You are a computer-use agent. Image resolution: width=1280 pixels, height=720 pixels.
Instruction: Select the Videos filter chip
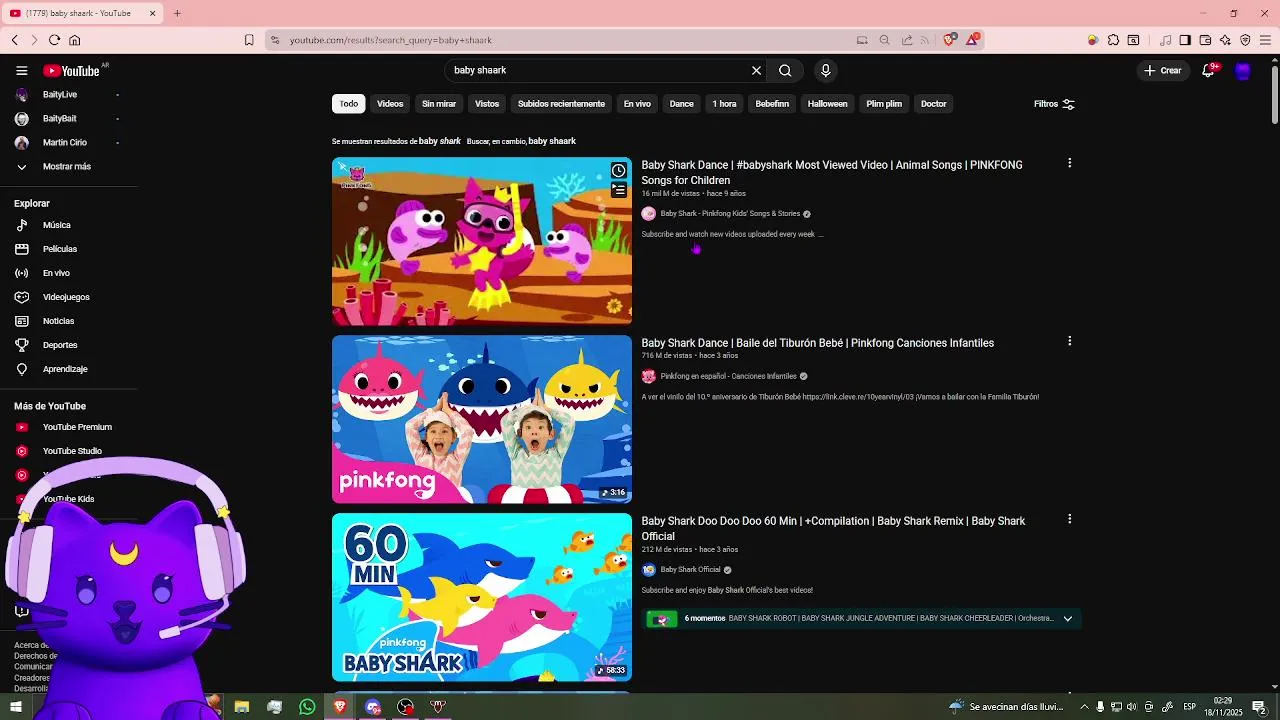pyautogui.click(x=390, y=104)
